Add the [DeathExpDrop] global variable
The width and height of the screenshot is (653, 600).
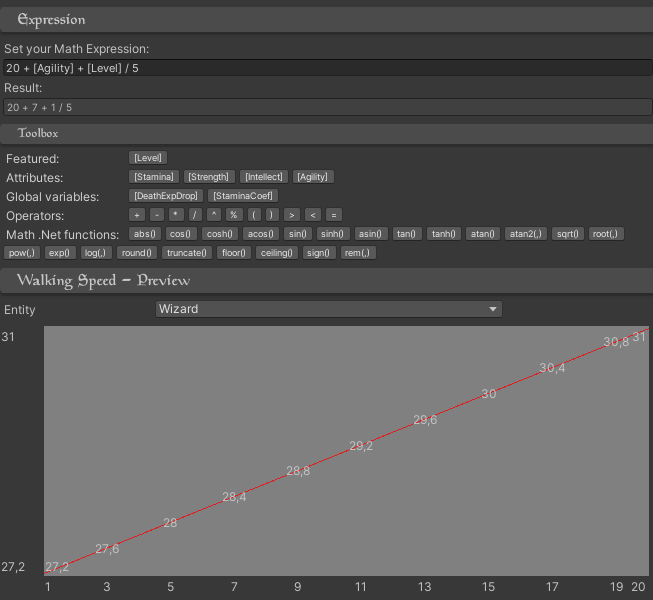pos(166,196)
